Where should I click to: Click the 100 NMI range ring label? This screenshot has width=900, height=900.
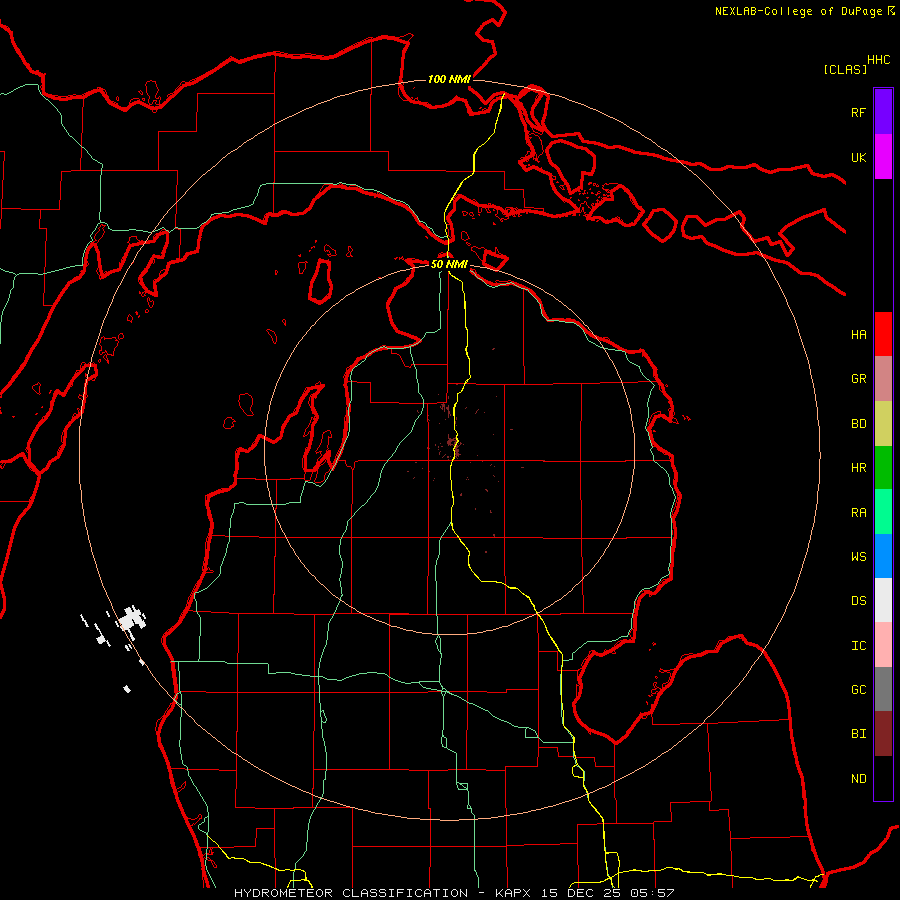click(x=449, y=79)
